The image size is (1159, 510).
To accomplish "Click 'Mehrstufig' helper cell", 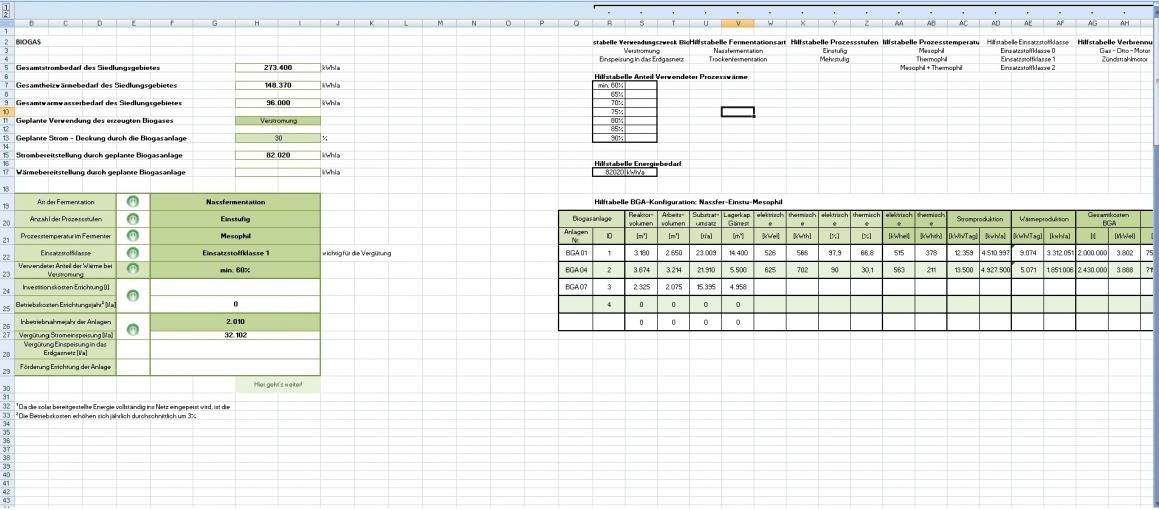I will pyautogui.click(x=835, y=58).
